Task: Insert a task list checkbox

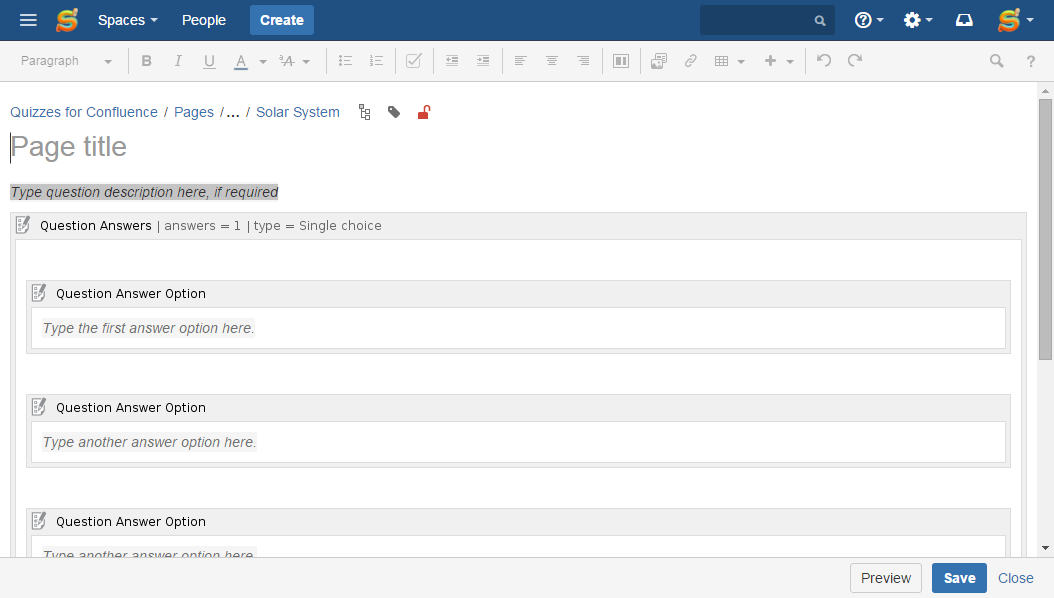Action: (413, 61)
